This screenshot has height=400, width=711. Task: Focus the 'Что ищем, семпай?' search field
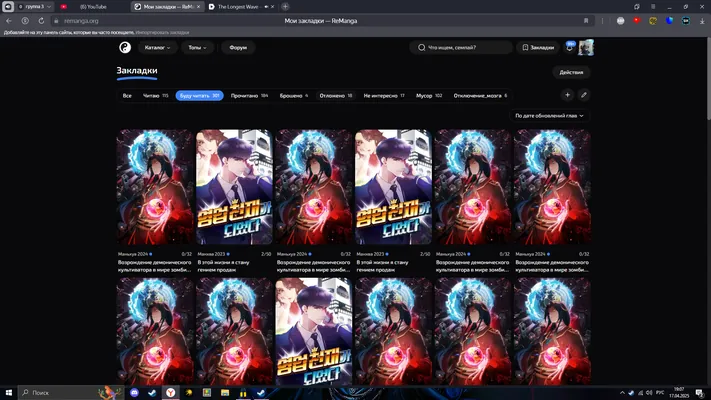(x=461, y=47)
